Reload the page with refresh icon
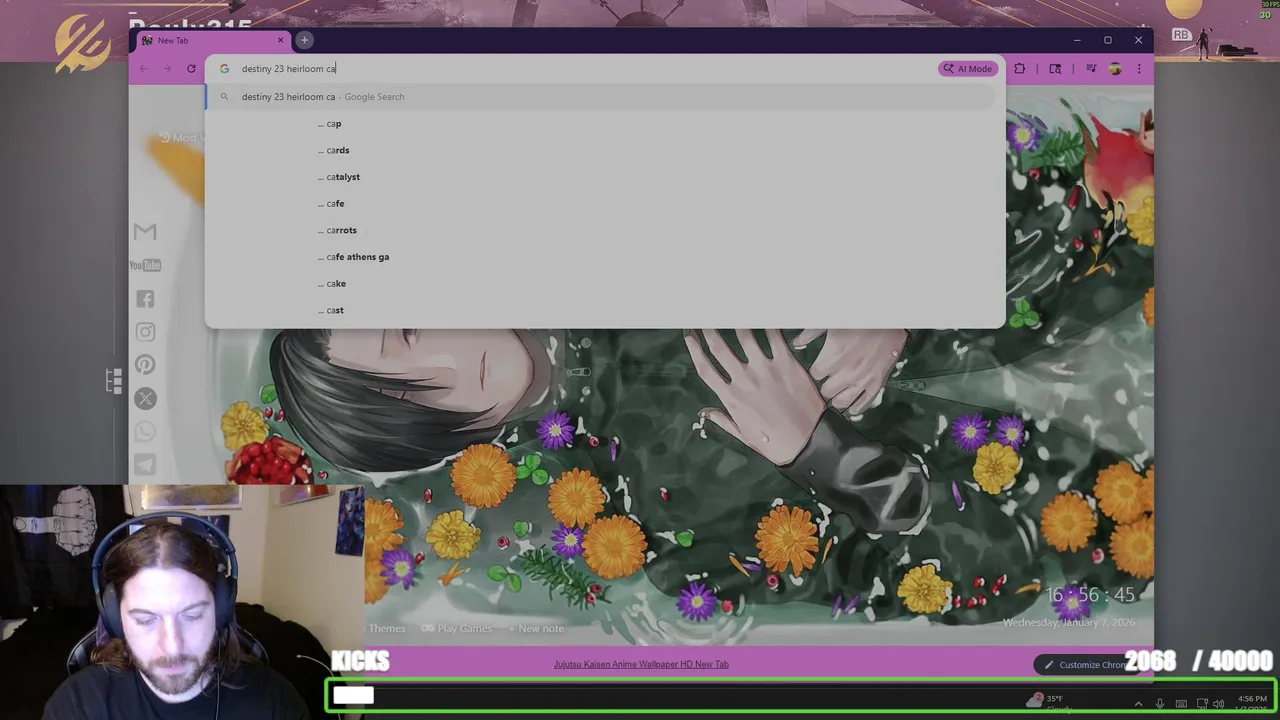 191,69
